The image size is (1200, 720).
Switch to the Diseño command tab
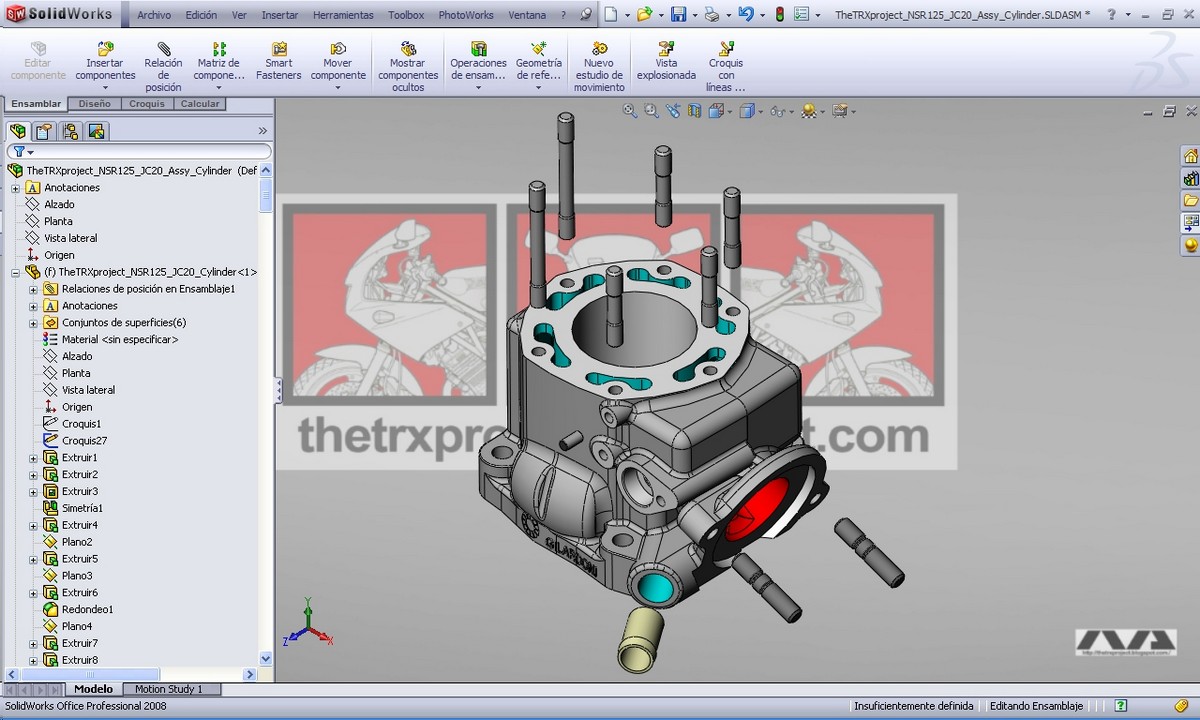95,104
